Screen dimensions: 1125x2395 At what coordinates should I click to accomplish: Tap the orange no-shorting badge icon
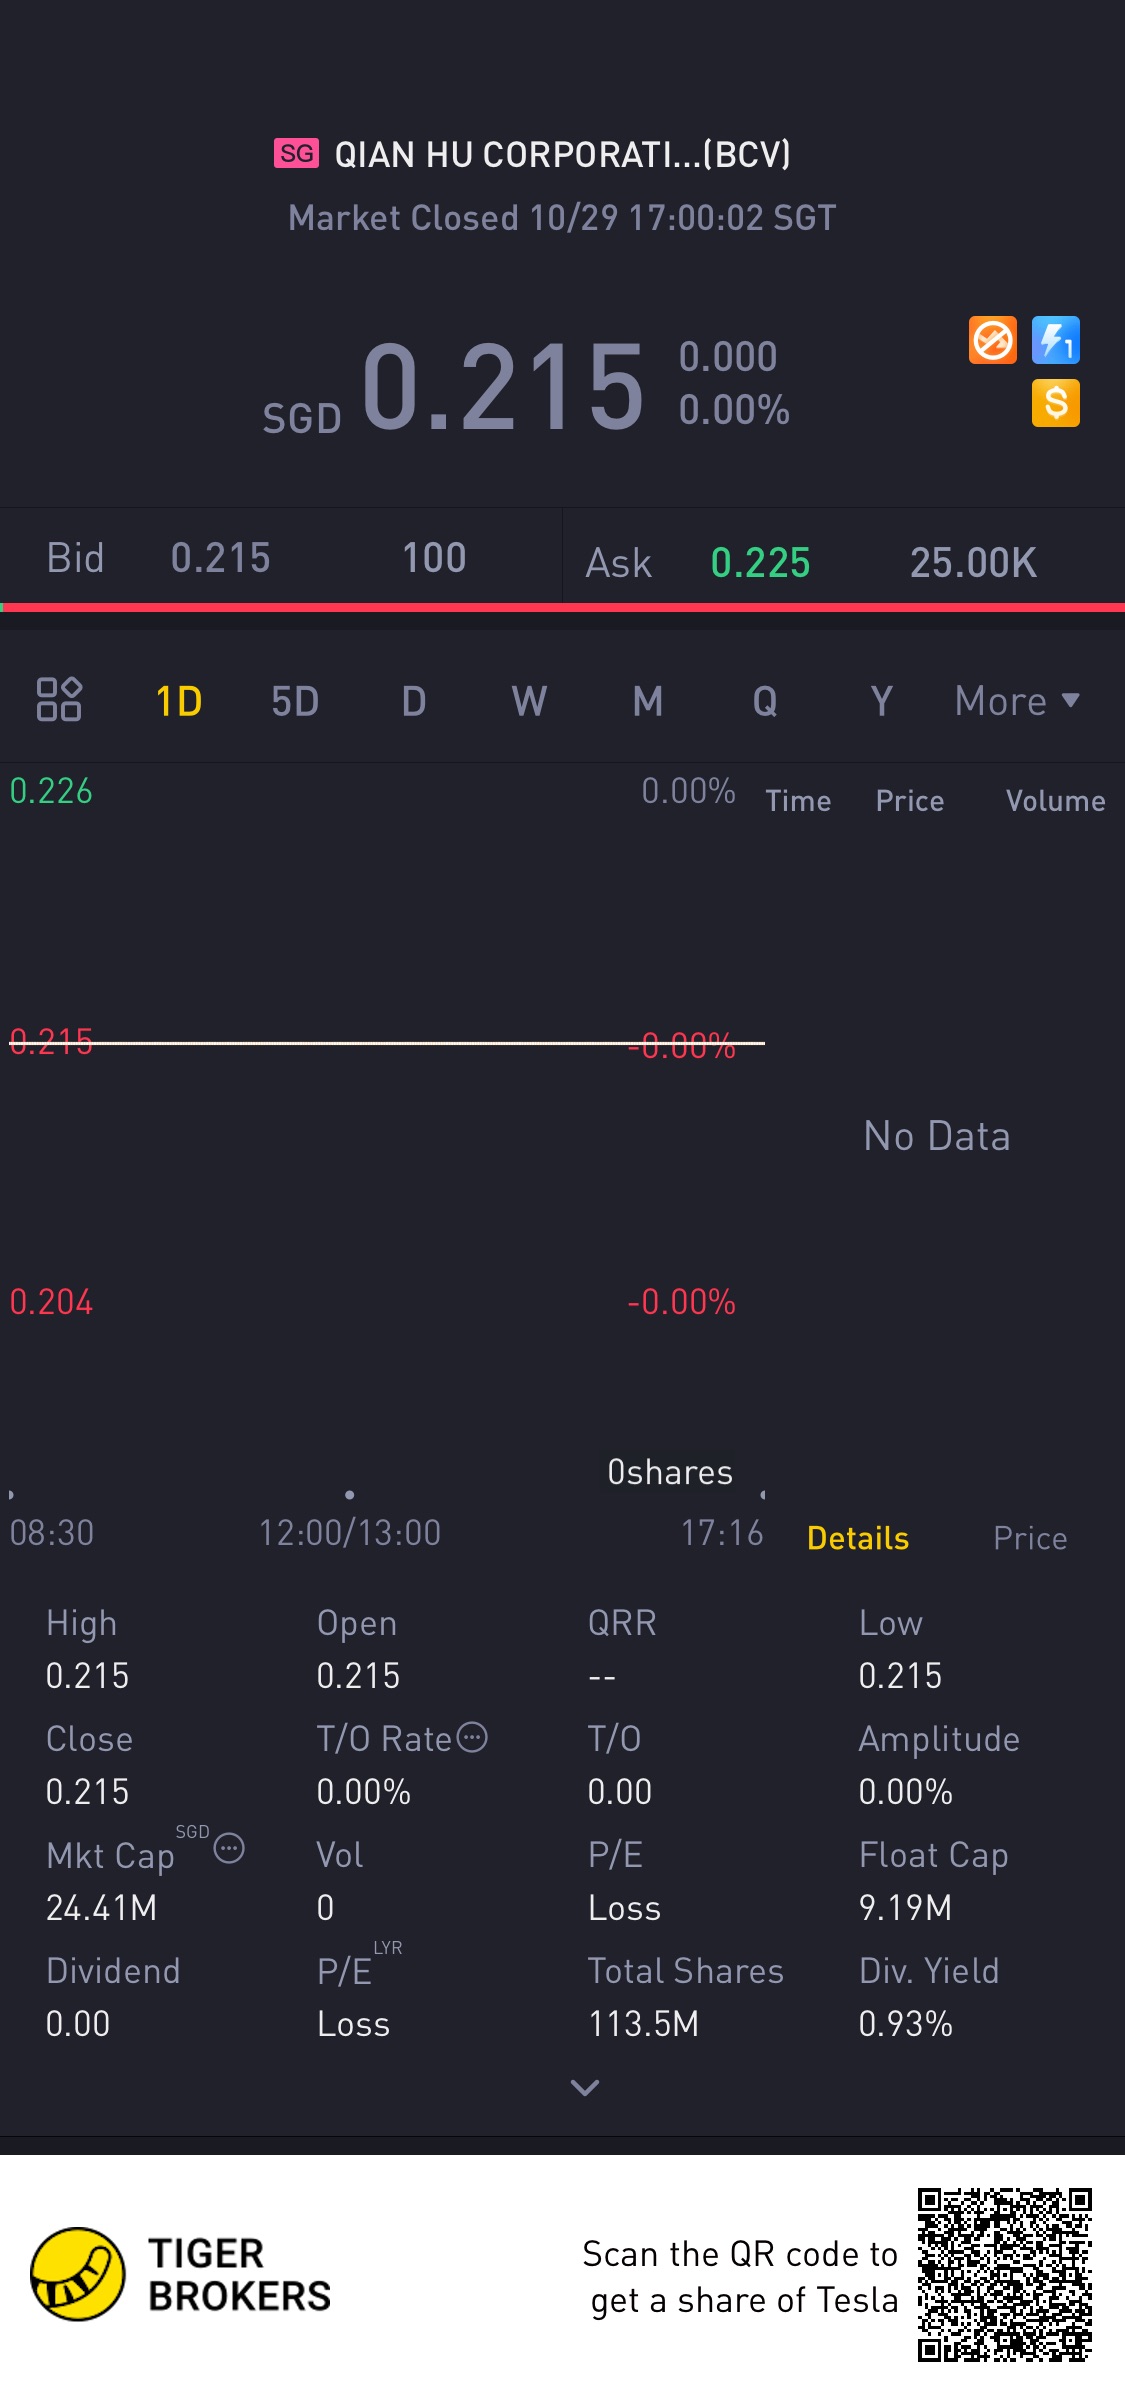992,341
